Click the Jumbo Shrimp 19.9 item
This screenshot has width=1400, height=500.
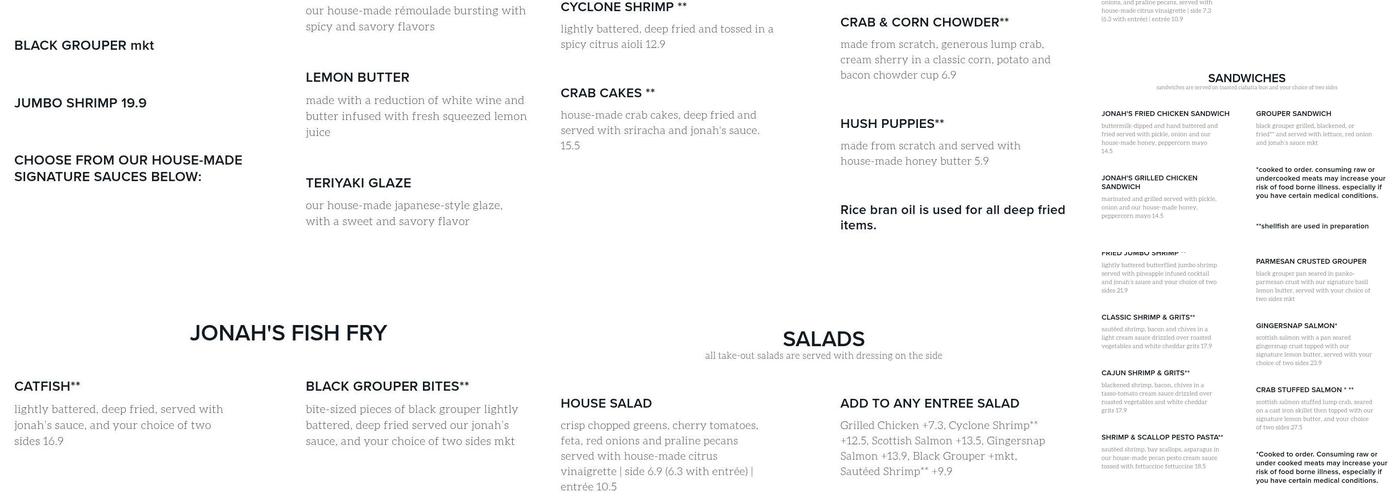pos(80,104)
